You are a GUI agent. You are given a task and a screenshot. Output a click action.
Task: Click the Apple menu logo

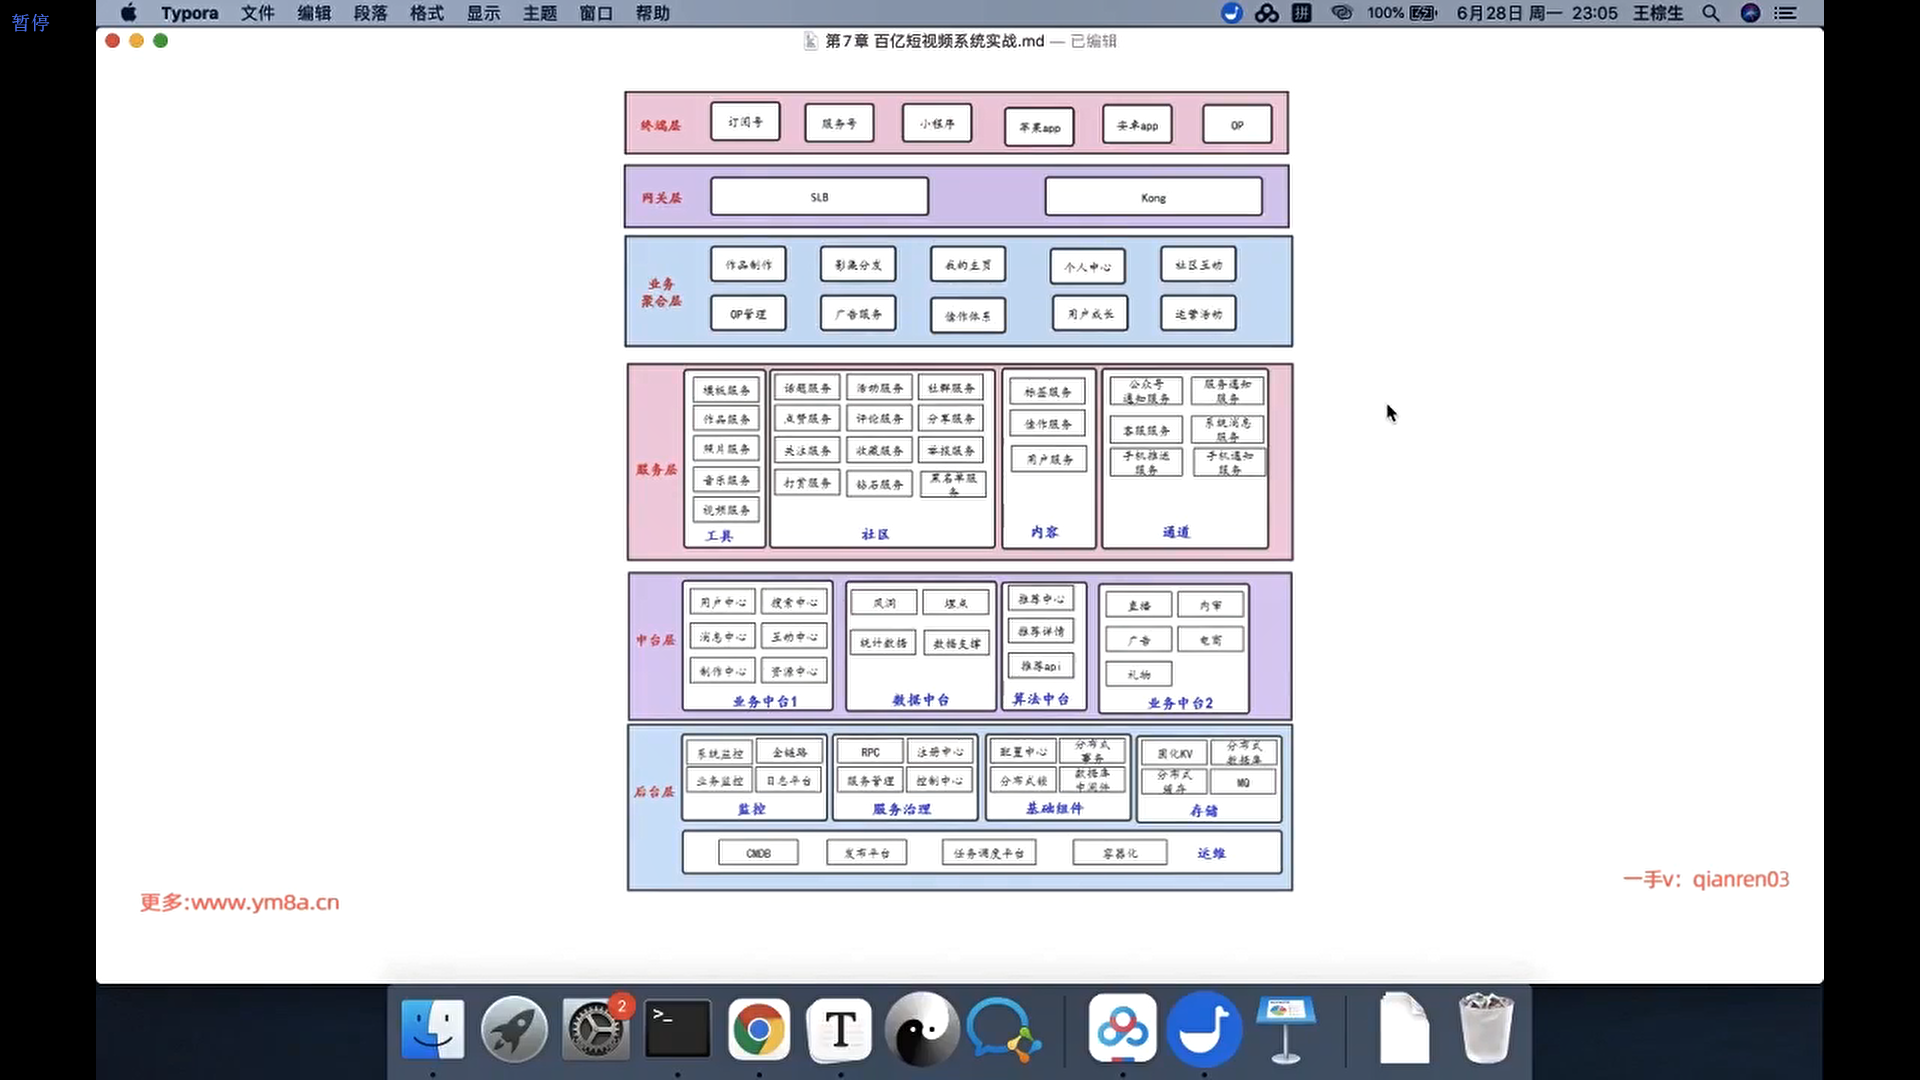pyautogui.click(x=128, y=13)
